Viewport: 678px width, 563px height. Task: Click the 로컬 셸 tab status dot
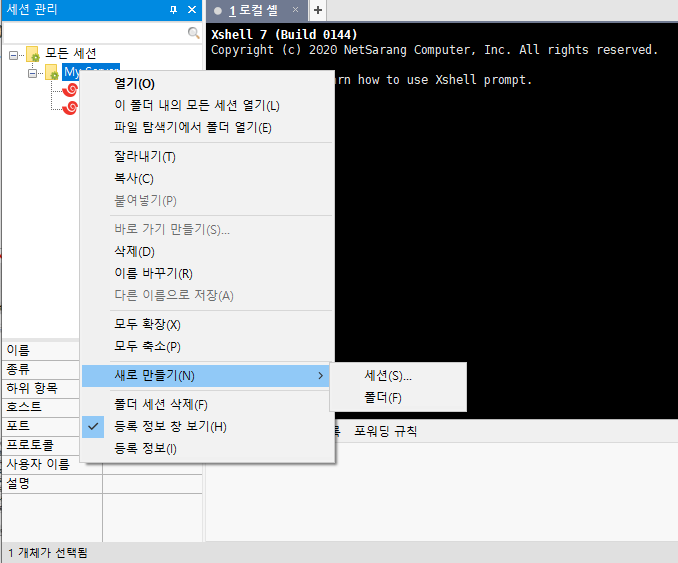tap(218, 11)
